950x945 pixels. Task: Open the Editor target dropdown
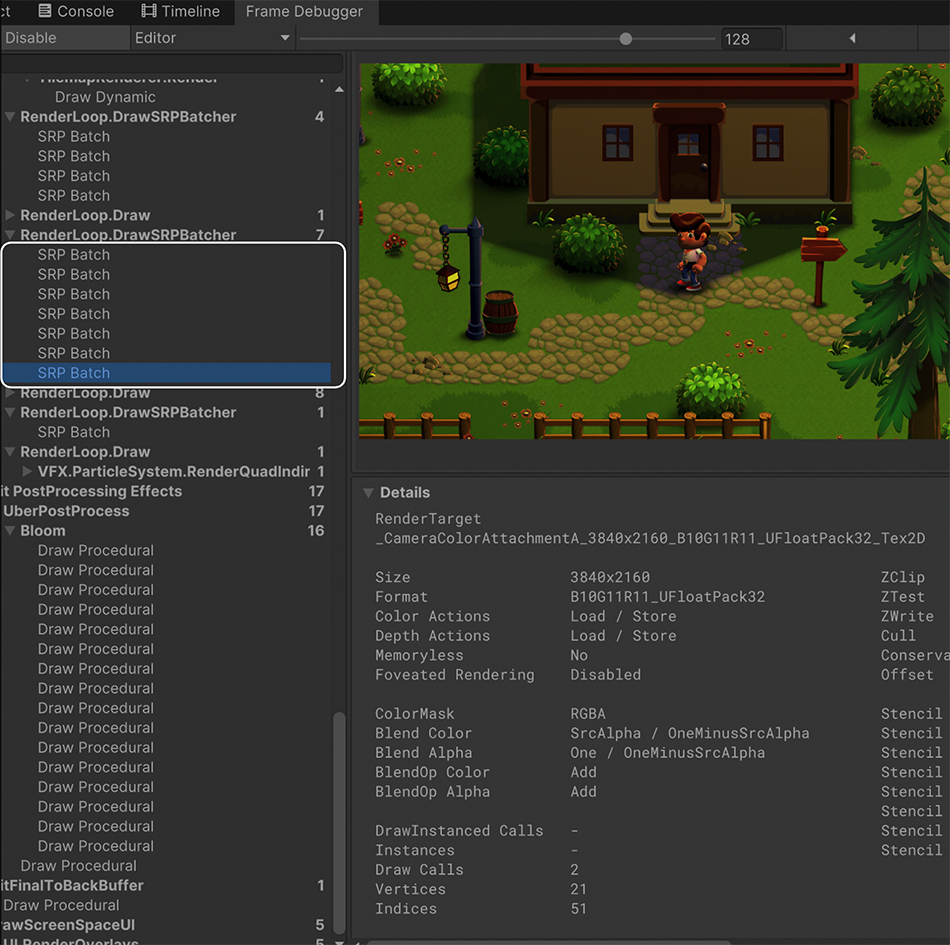click(x=211, y=37)
